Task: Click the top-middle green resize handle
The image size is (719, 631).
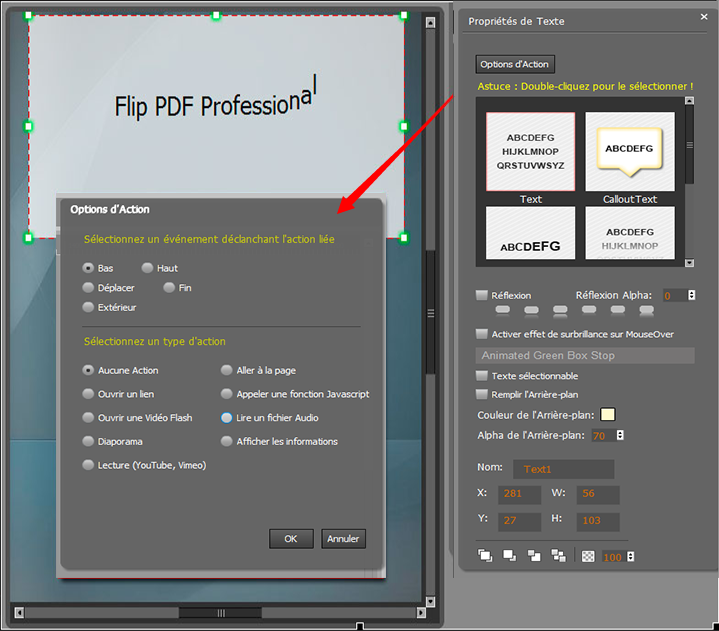Action: [x=216, y=16]
